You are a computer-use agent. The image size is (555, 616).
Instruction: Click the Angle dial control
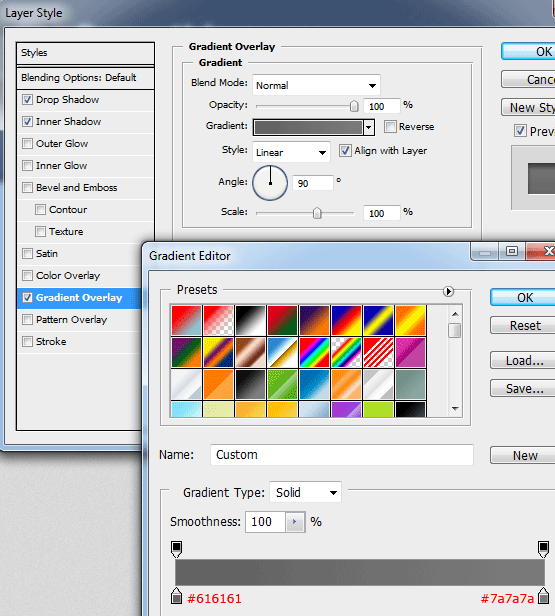coord(270,183)
